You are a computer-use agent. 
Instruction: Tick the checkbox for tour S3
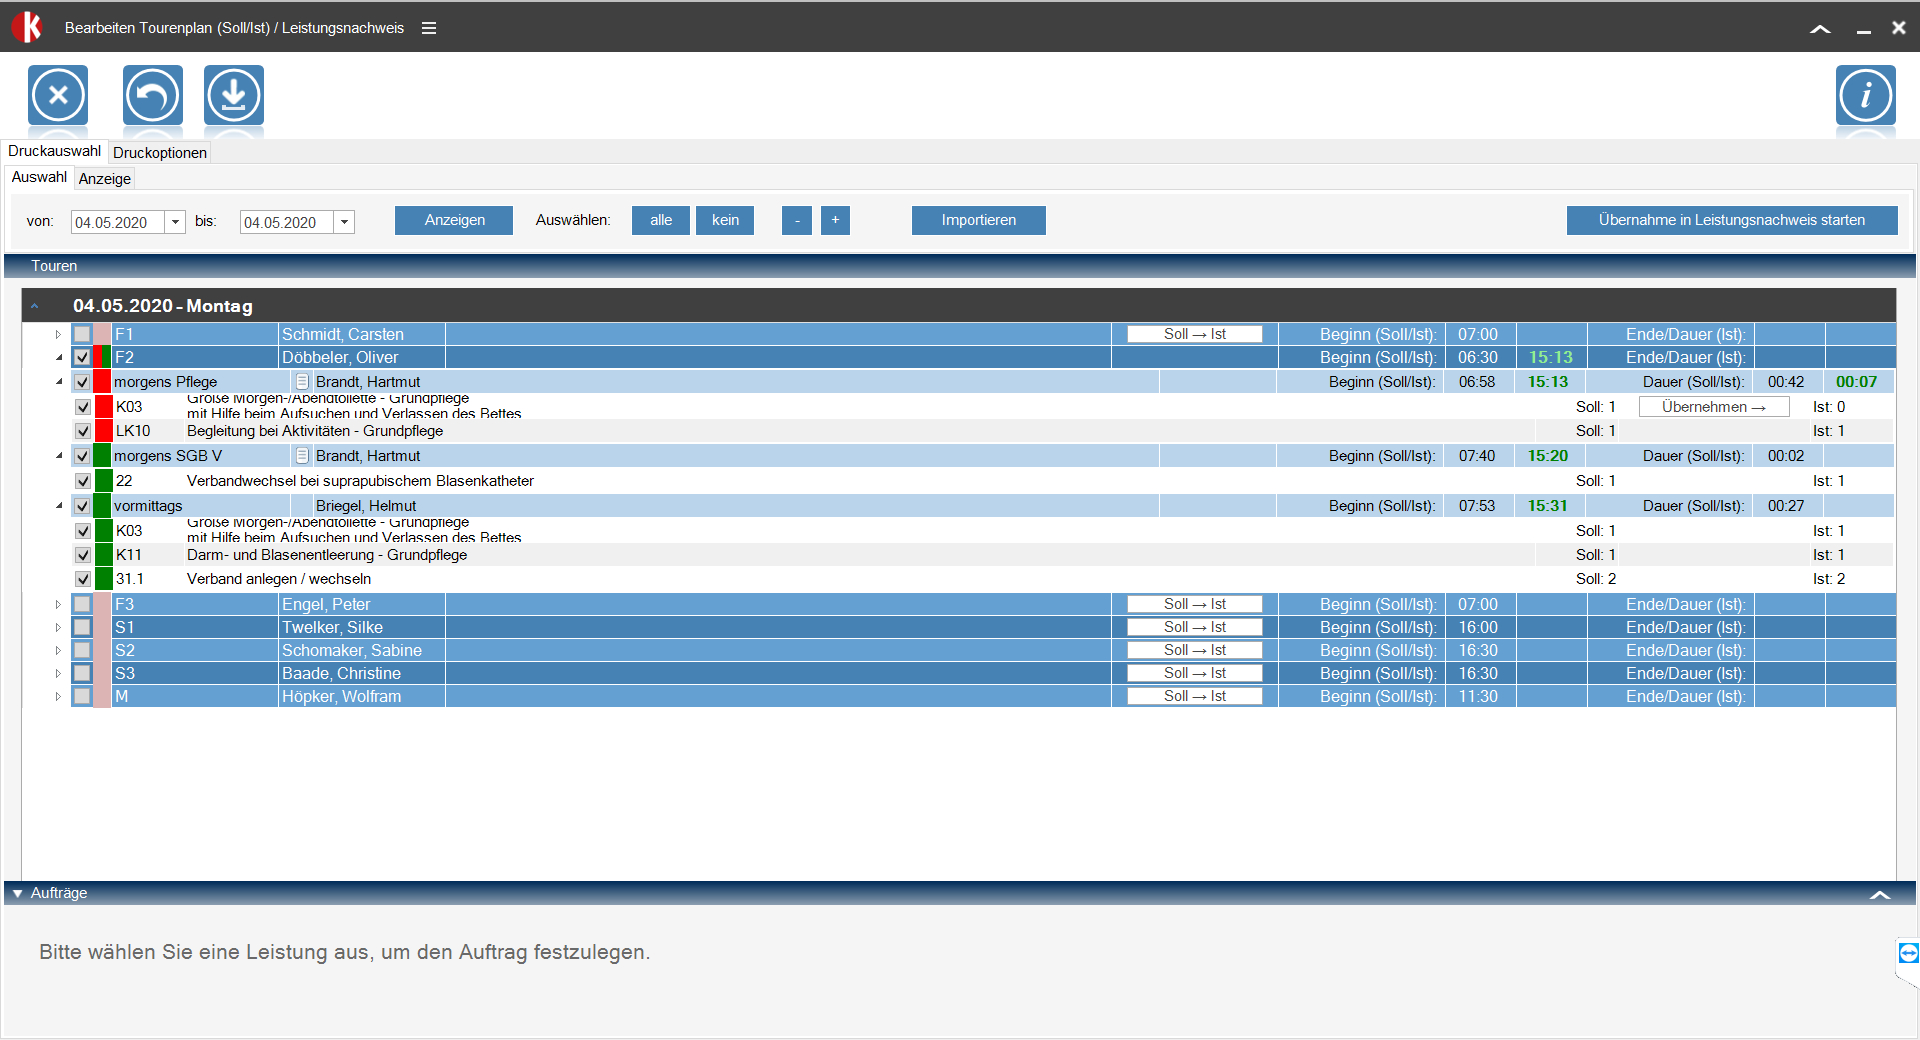click(x=82, y=673)
